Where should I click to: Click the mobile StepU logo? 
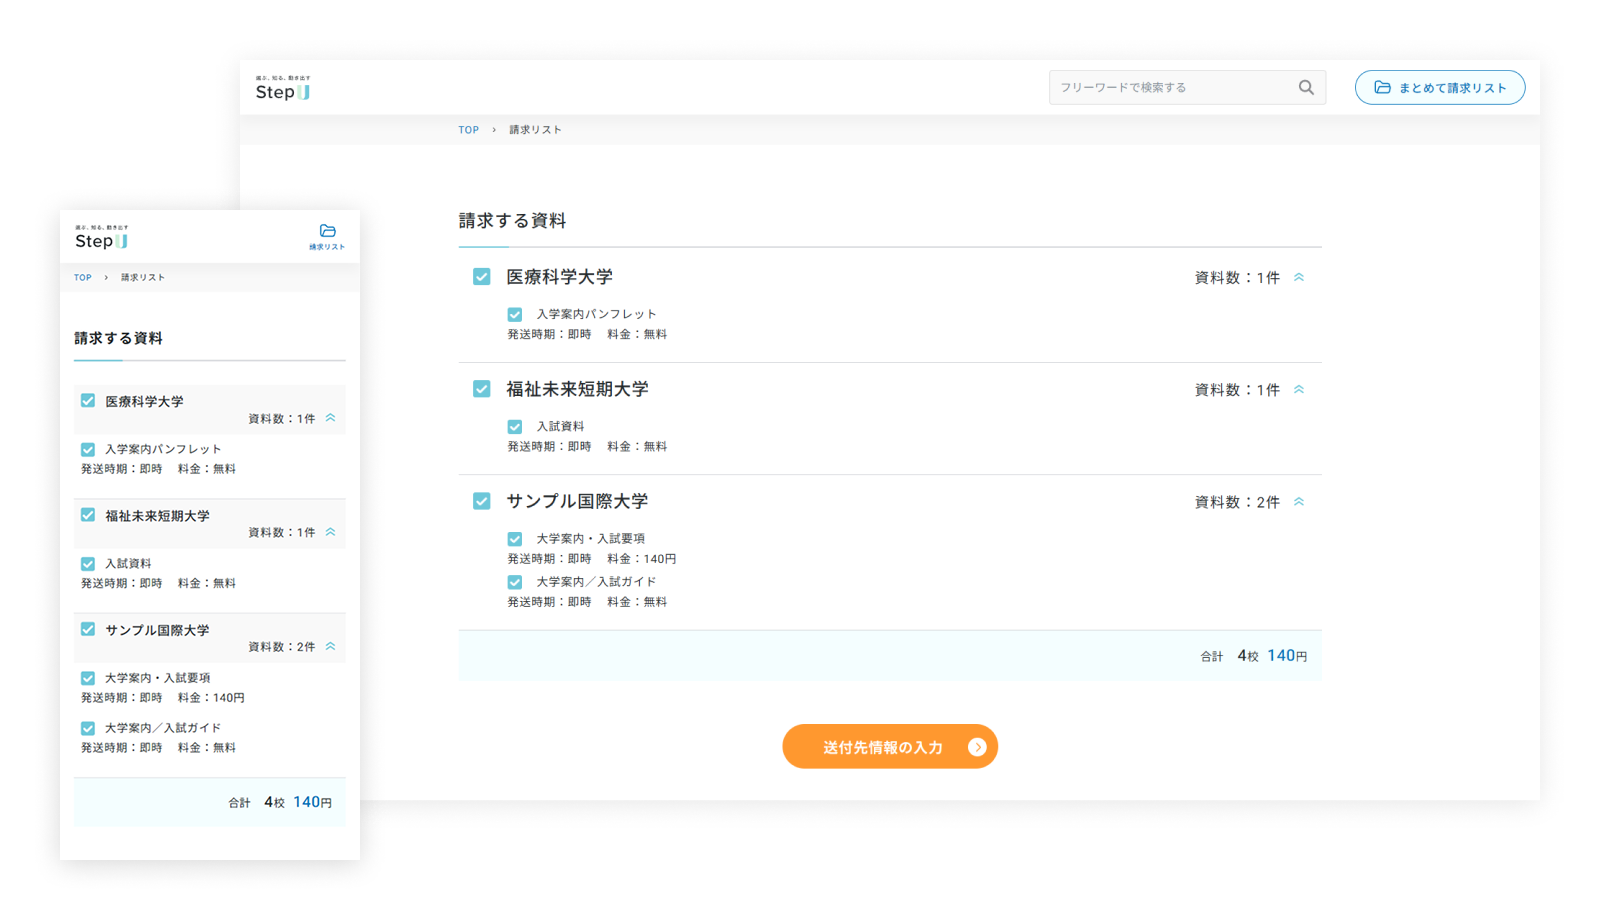pyautogui.click(x=102, y=238)
